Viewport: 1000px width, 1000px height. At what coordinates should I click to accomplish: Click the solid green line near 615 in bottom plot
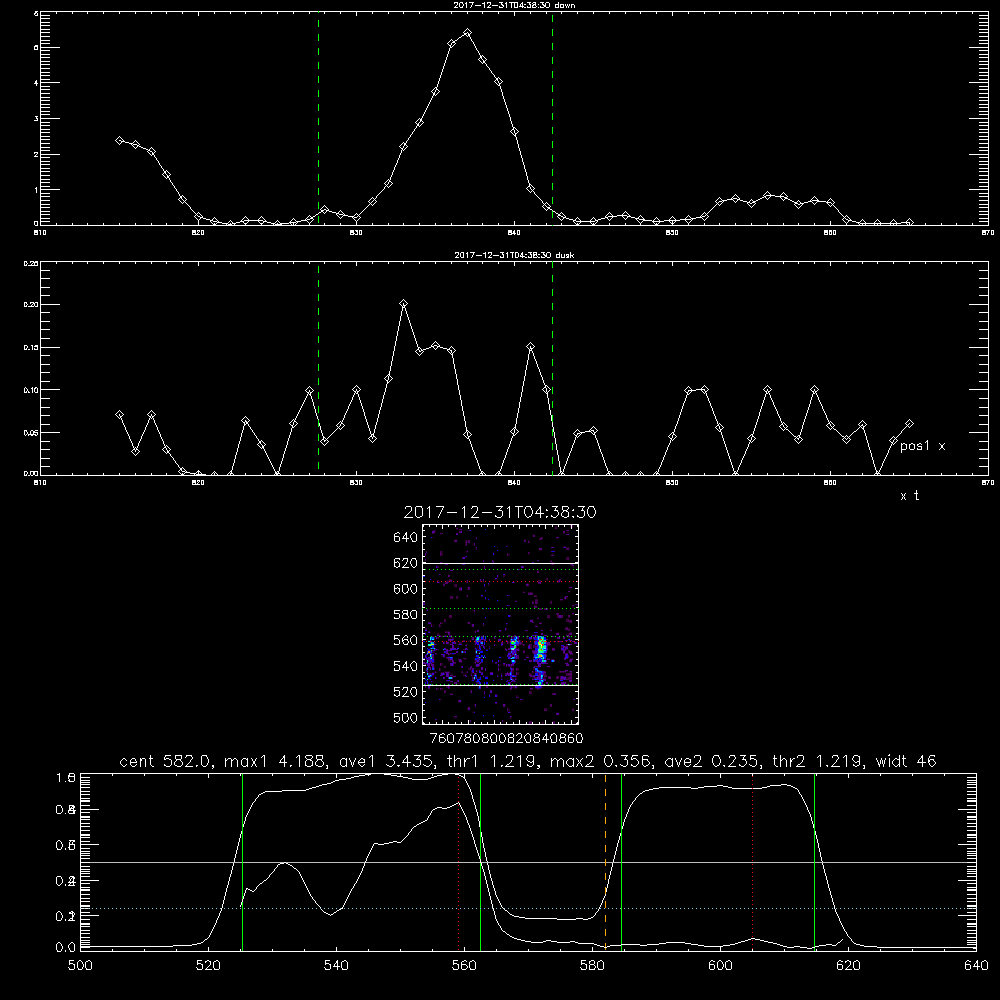[x=814, y=861]
